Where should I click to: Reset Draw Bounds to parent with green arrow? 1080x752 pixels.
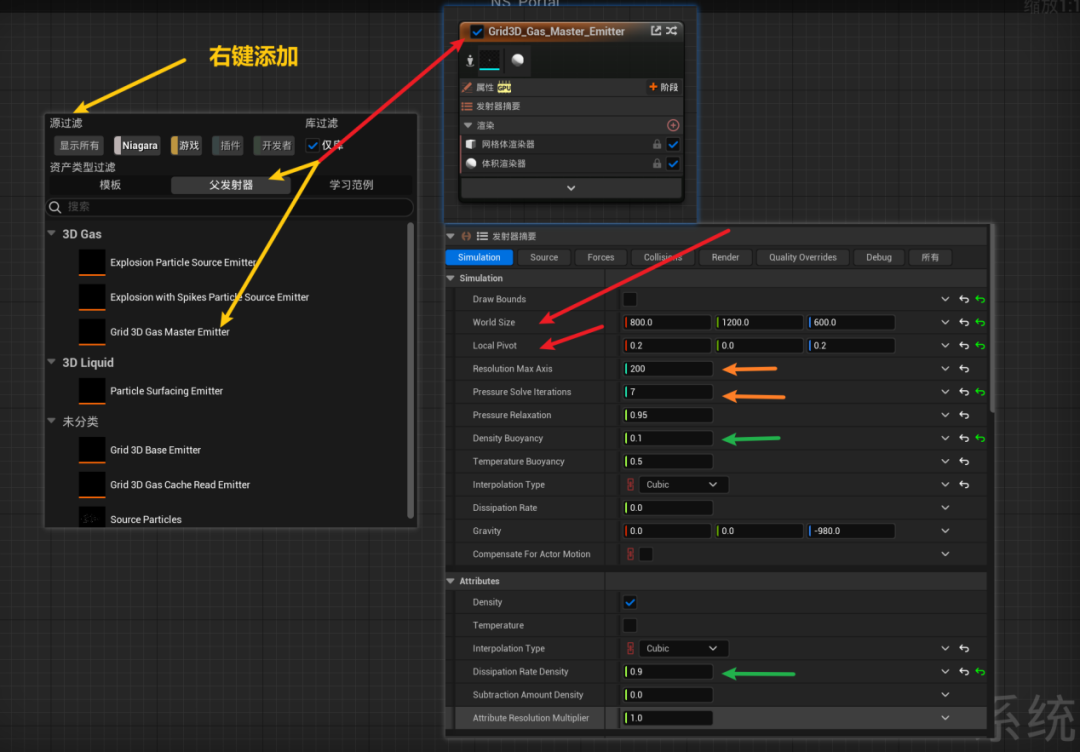coord(980,300)
